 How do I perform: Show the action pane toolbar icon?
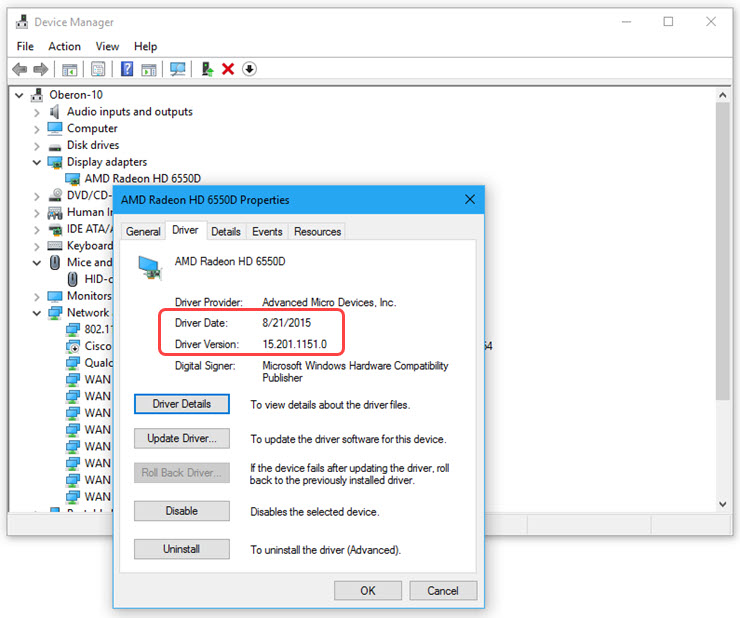tap(149, 70)
